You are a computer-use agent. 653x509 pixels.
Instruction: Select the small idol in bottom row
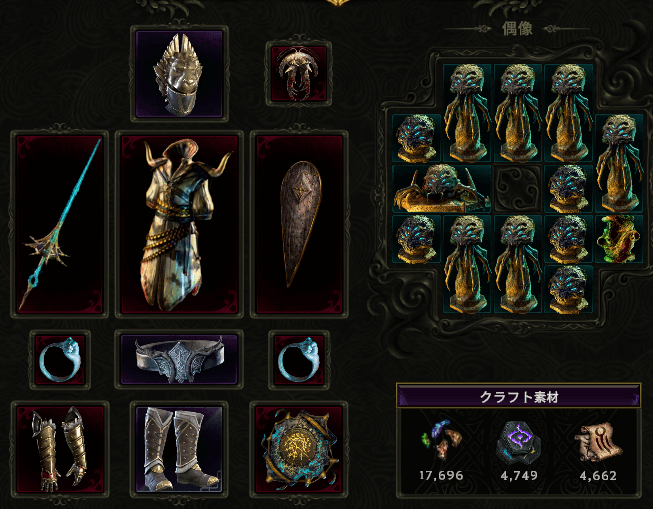point(568,289)
